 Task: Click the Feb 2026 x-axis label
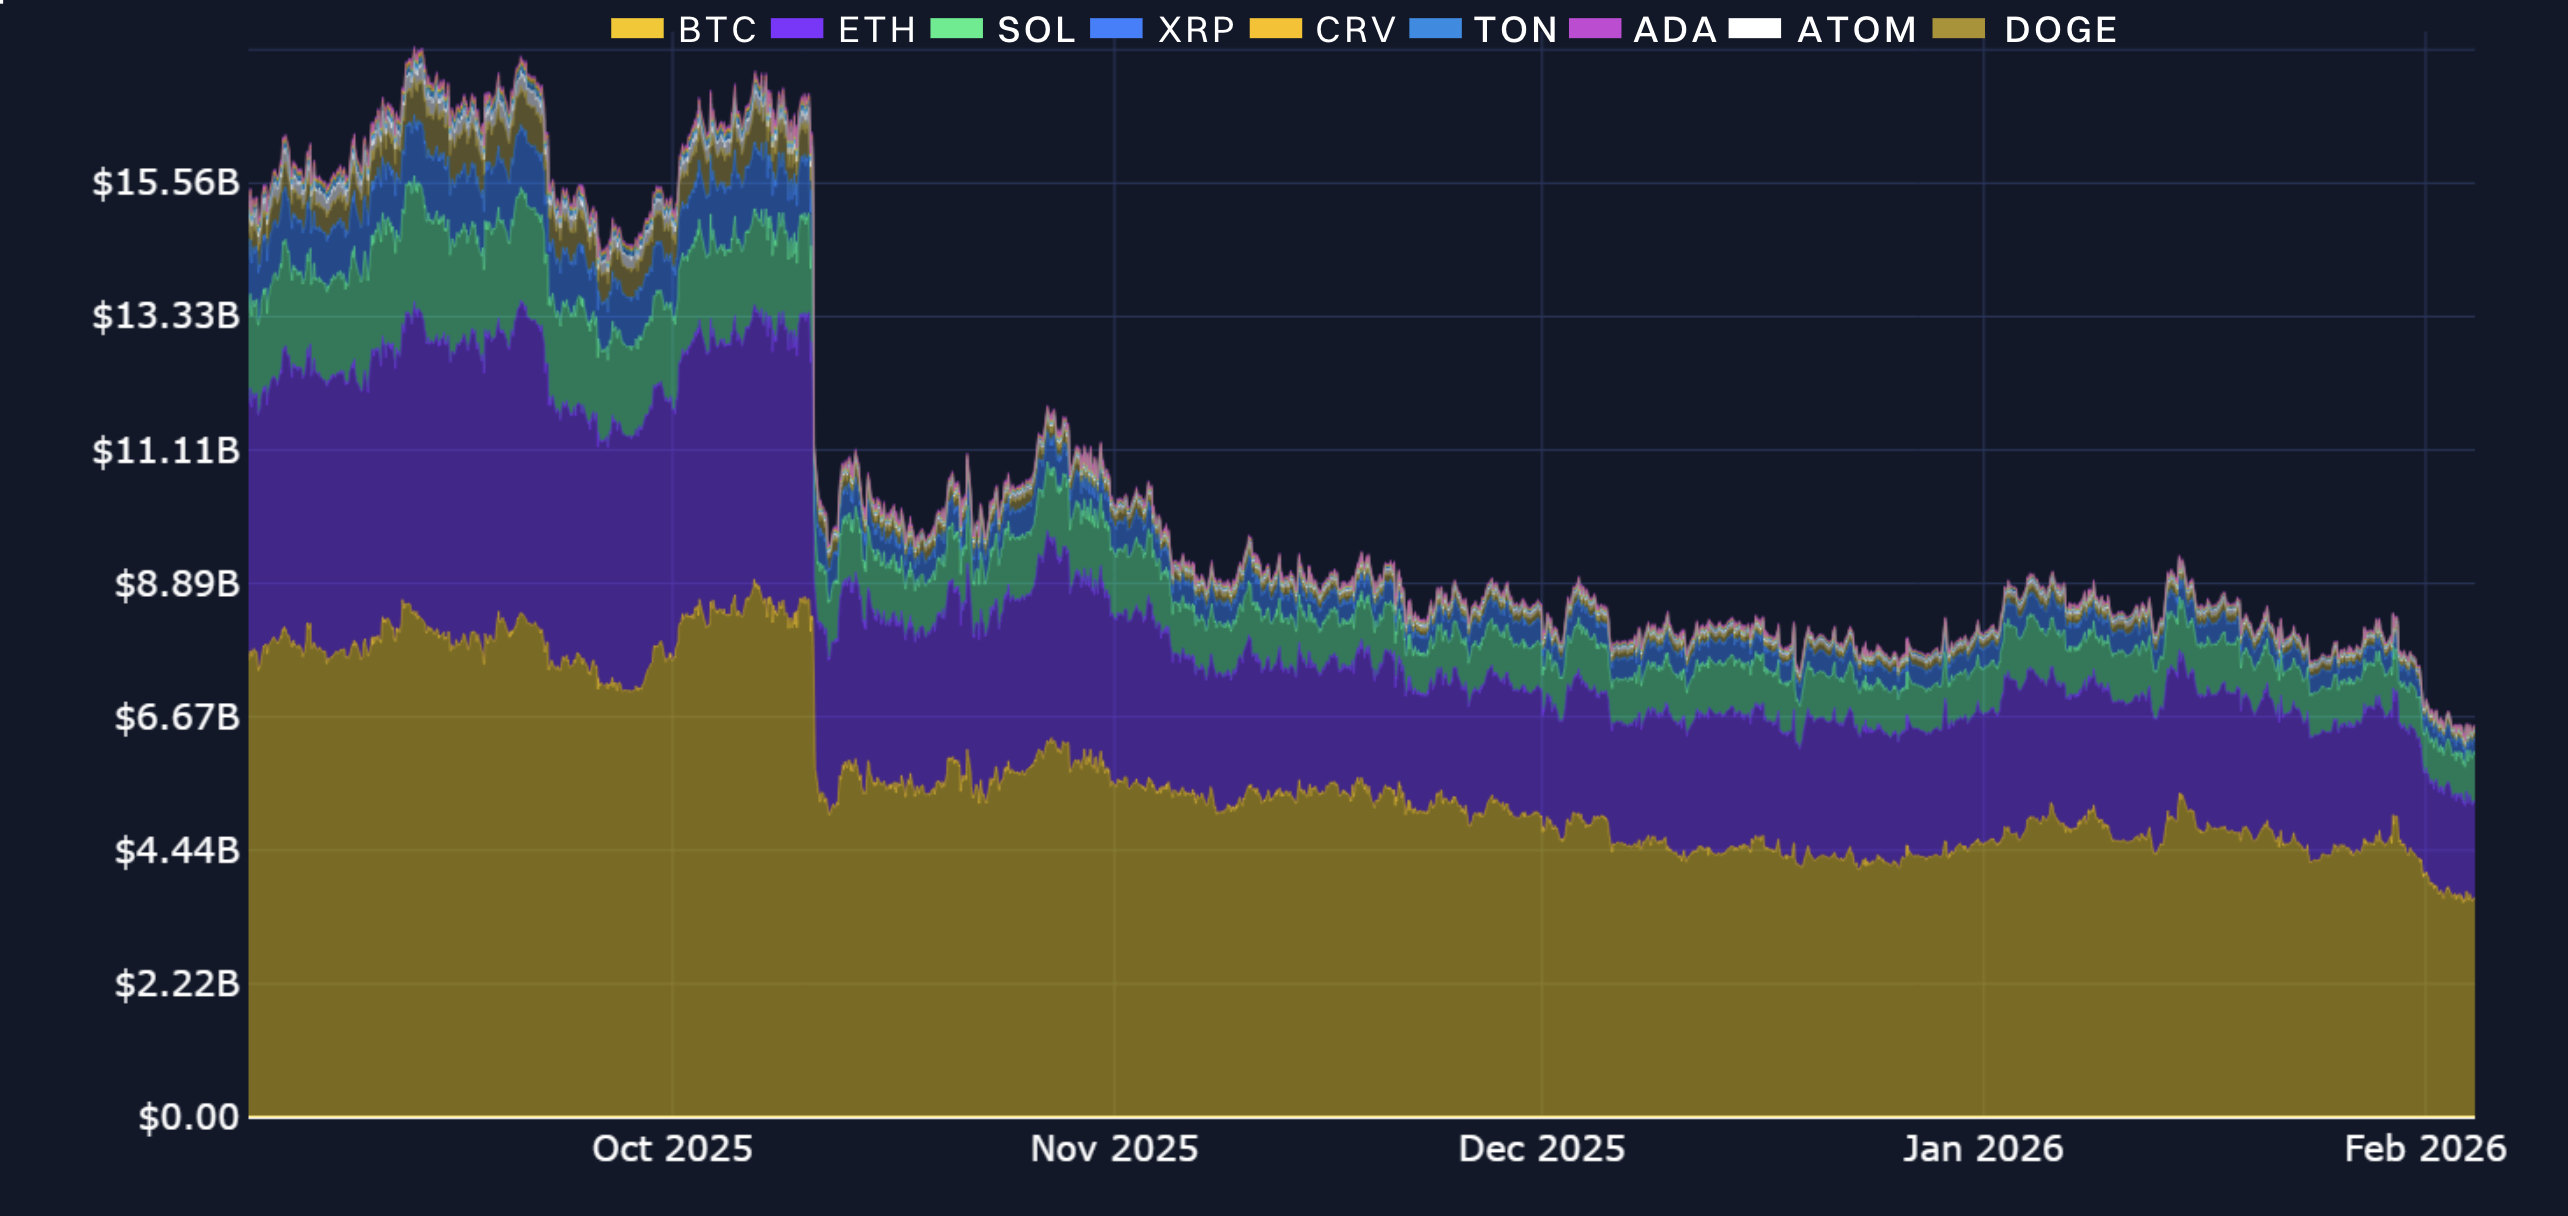tap(2425, 1149)
